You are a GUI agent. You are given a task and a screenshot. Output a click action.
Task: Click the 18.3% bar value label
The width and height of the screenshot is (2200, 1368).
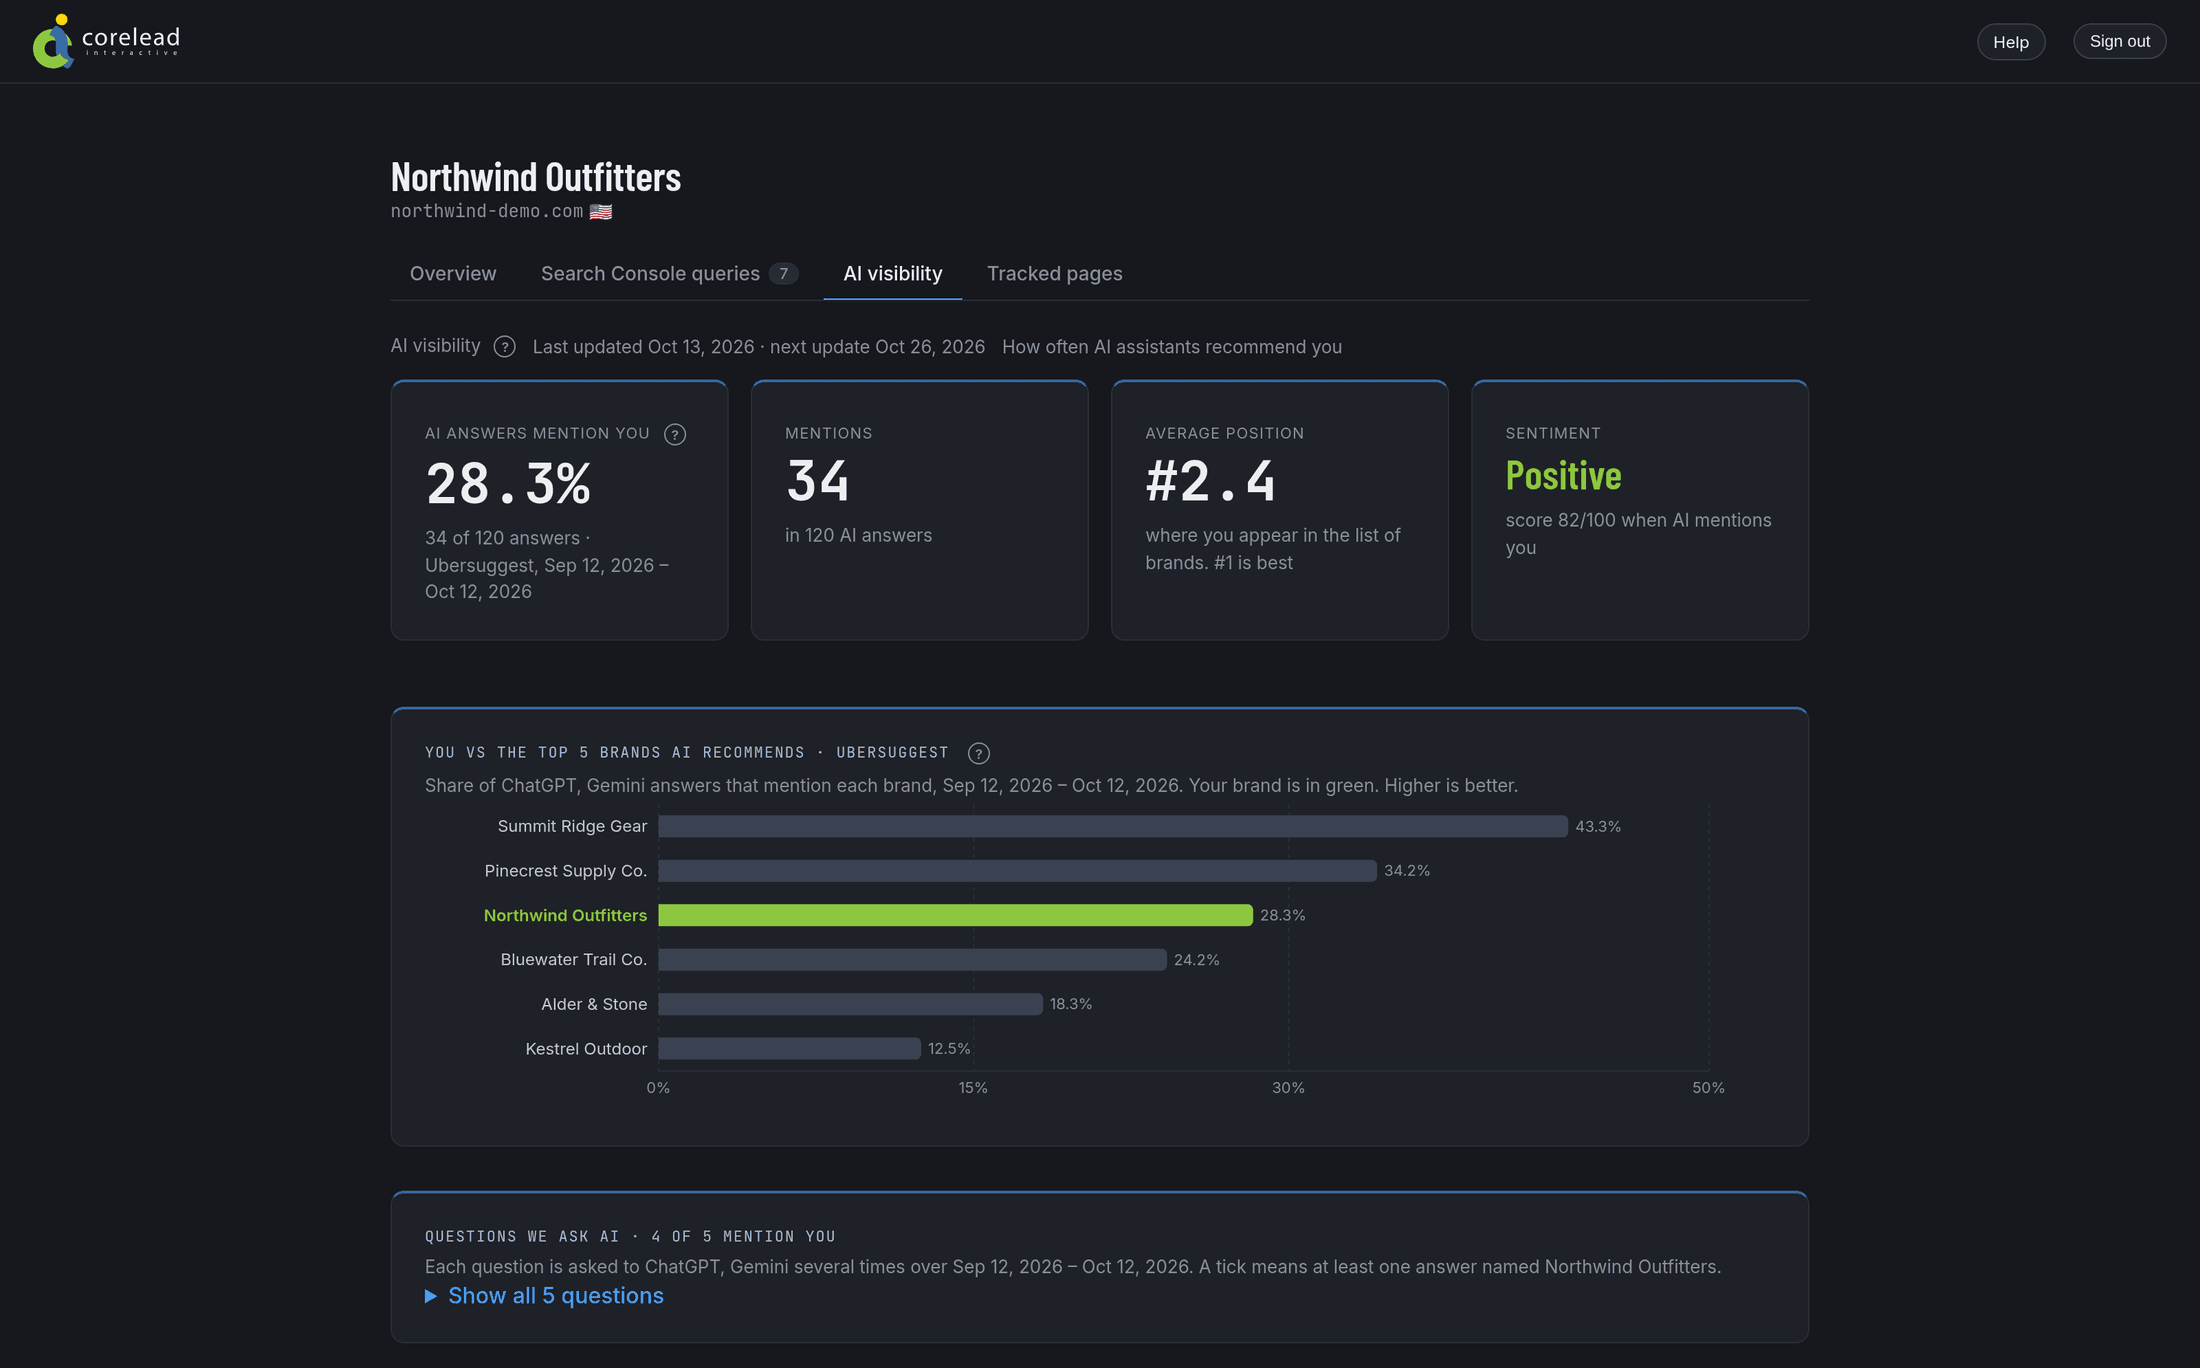(x=1071, y=1004)
